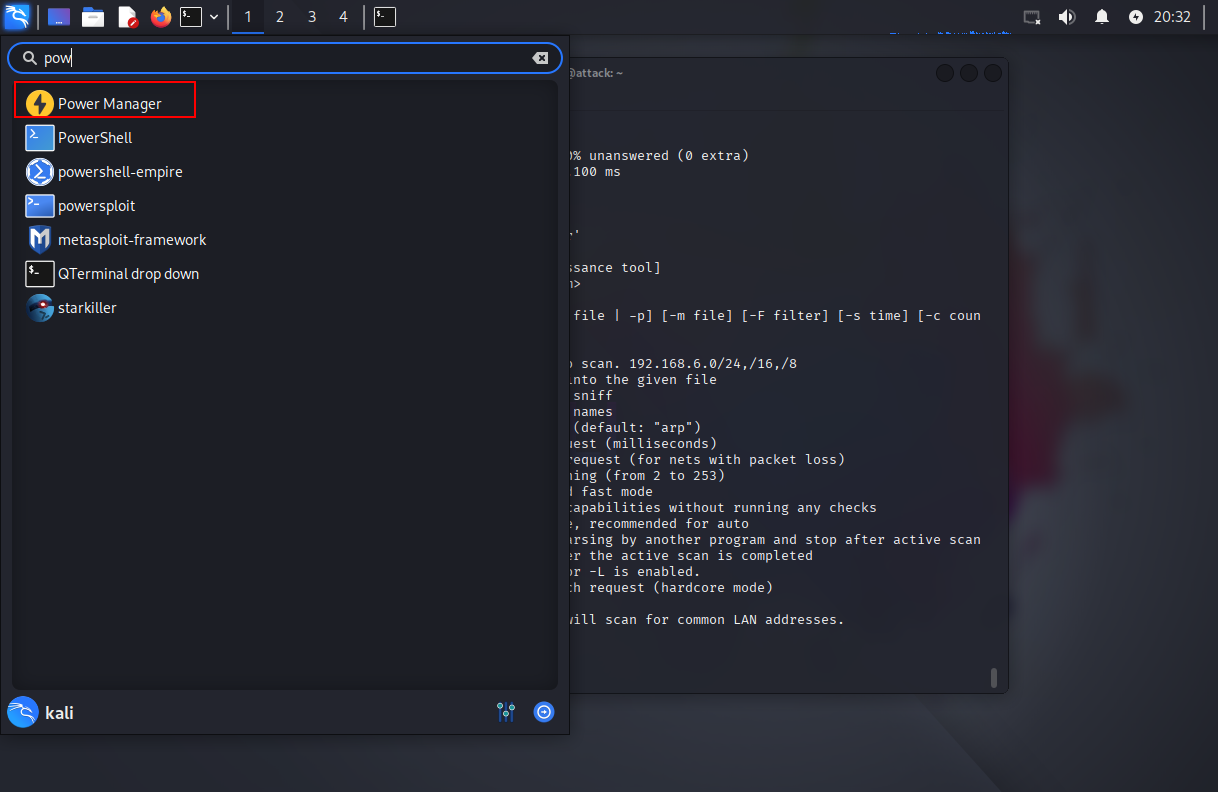The height and width of the screenshot is (792, 1218).
Task: Click the log out circle icon
Action: coord(544,712)
